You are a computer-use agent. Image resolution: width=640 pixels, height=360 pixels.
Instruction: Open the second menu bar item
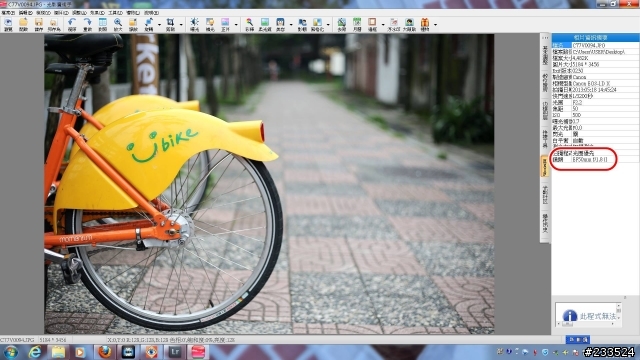[x=25, y=13]
